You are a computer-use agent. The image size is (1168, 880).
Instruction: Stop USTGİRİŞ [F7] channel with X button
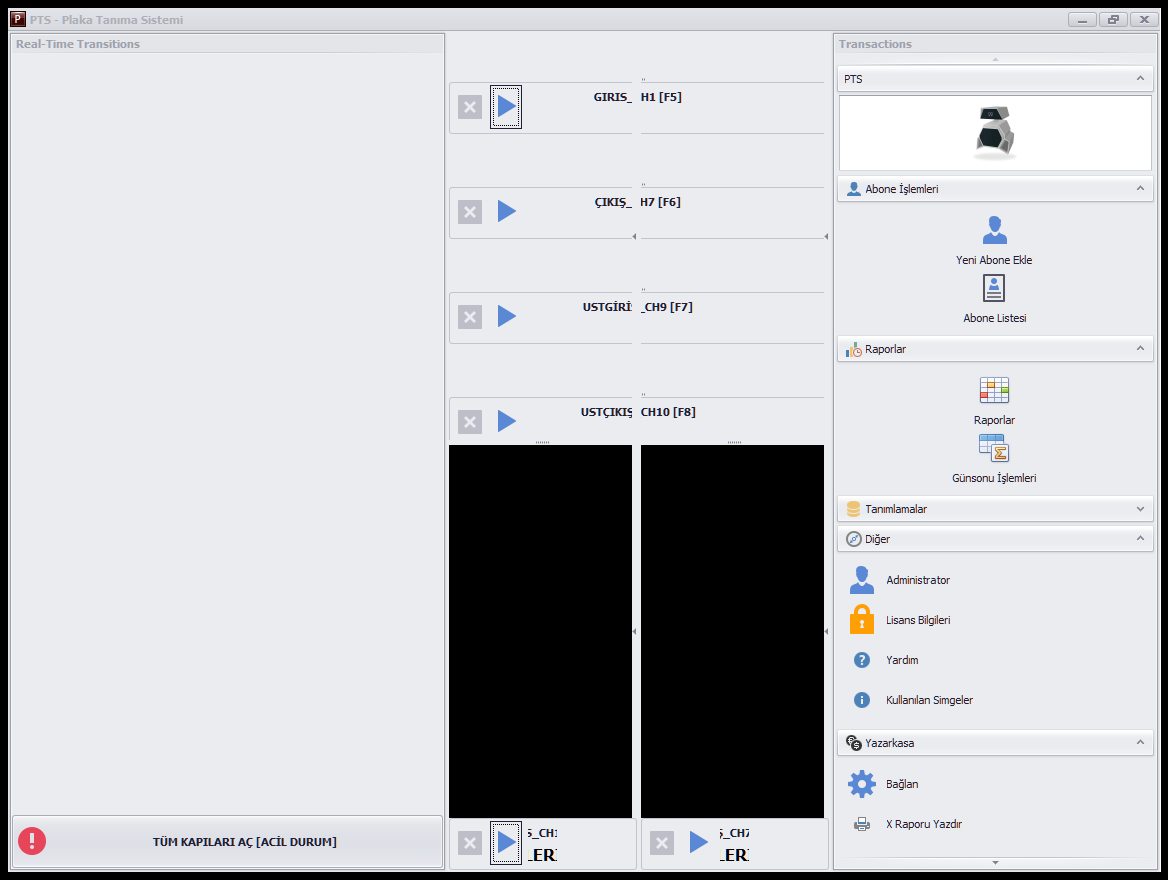[470, 317]
